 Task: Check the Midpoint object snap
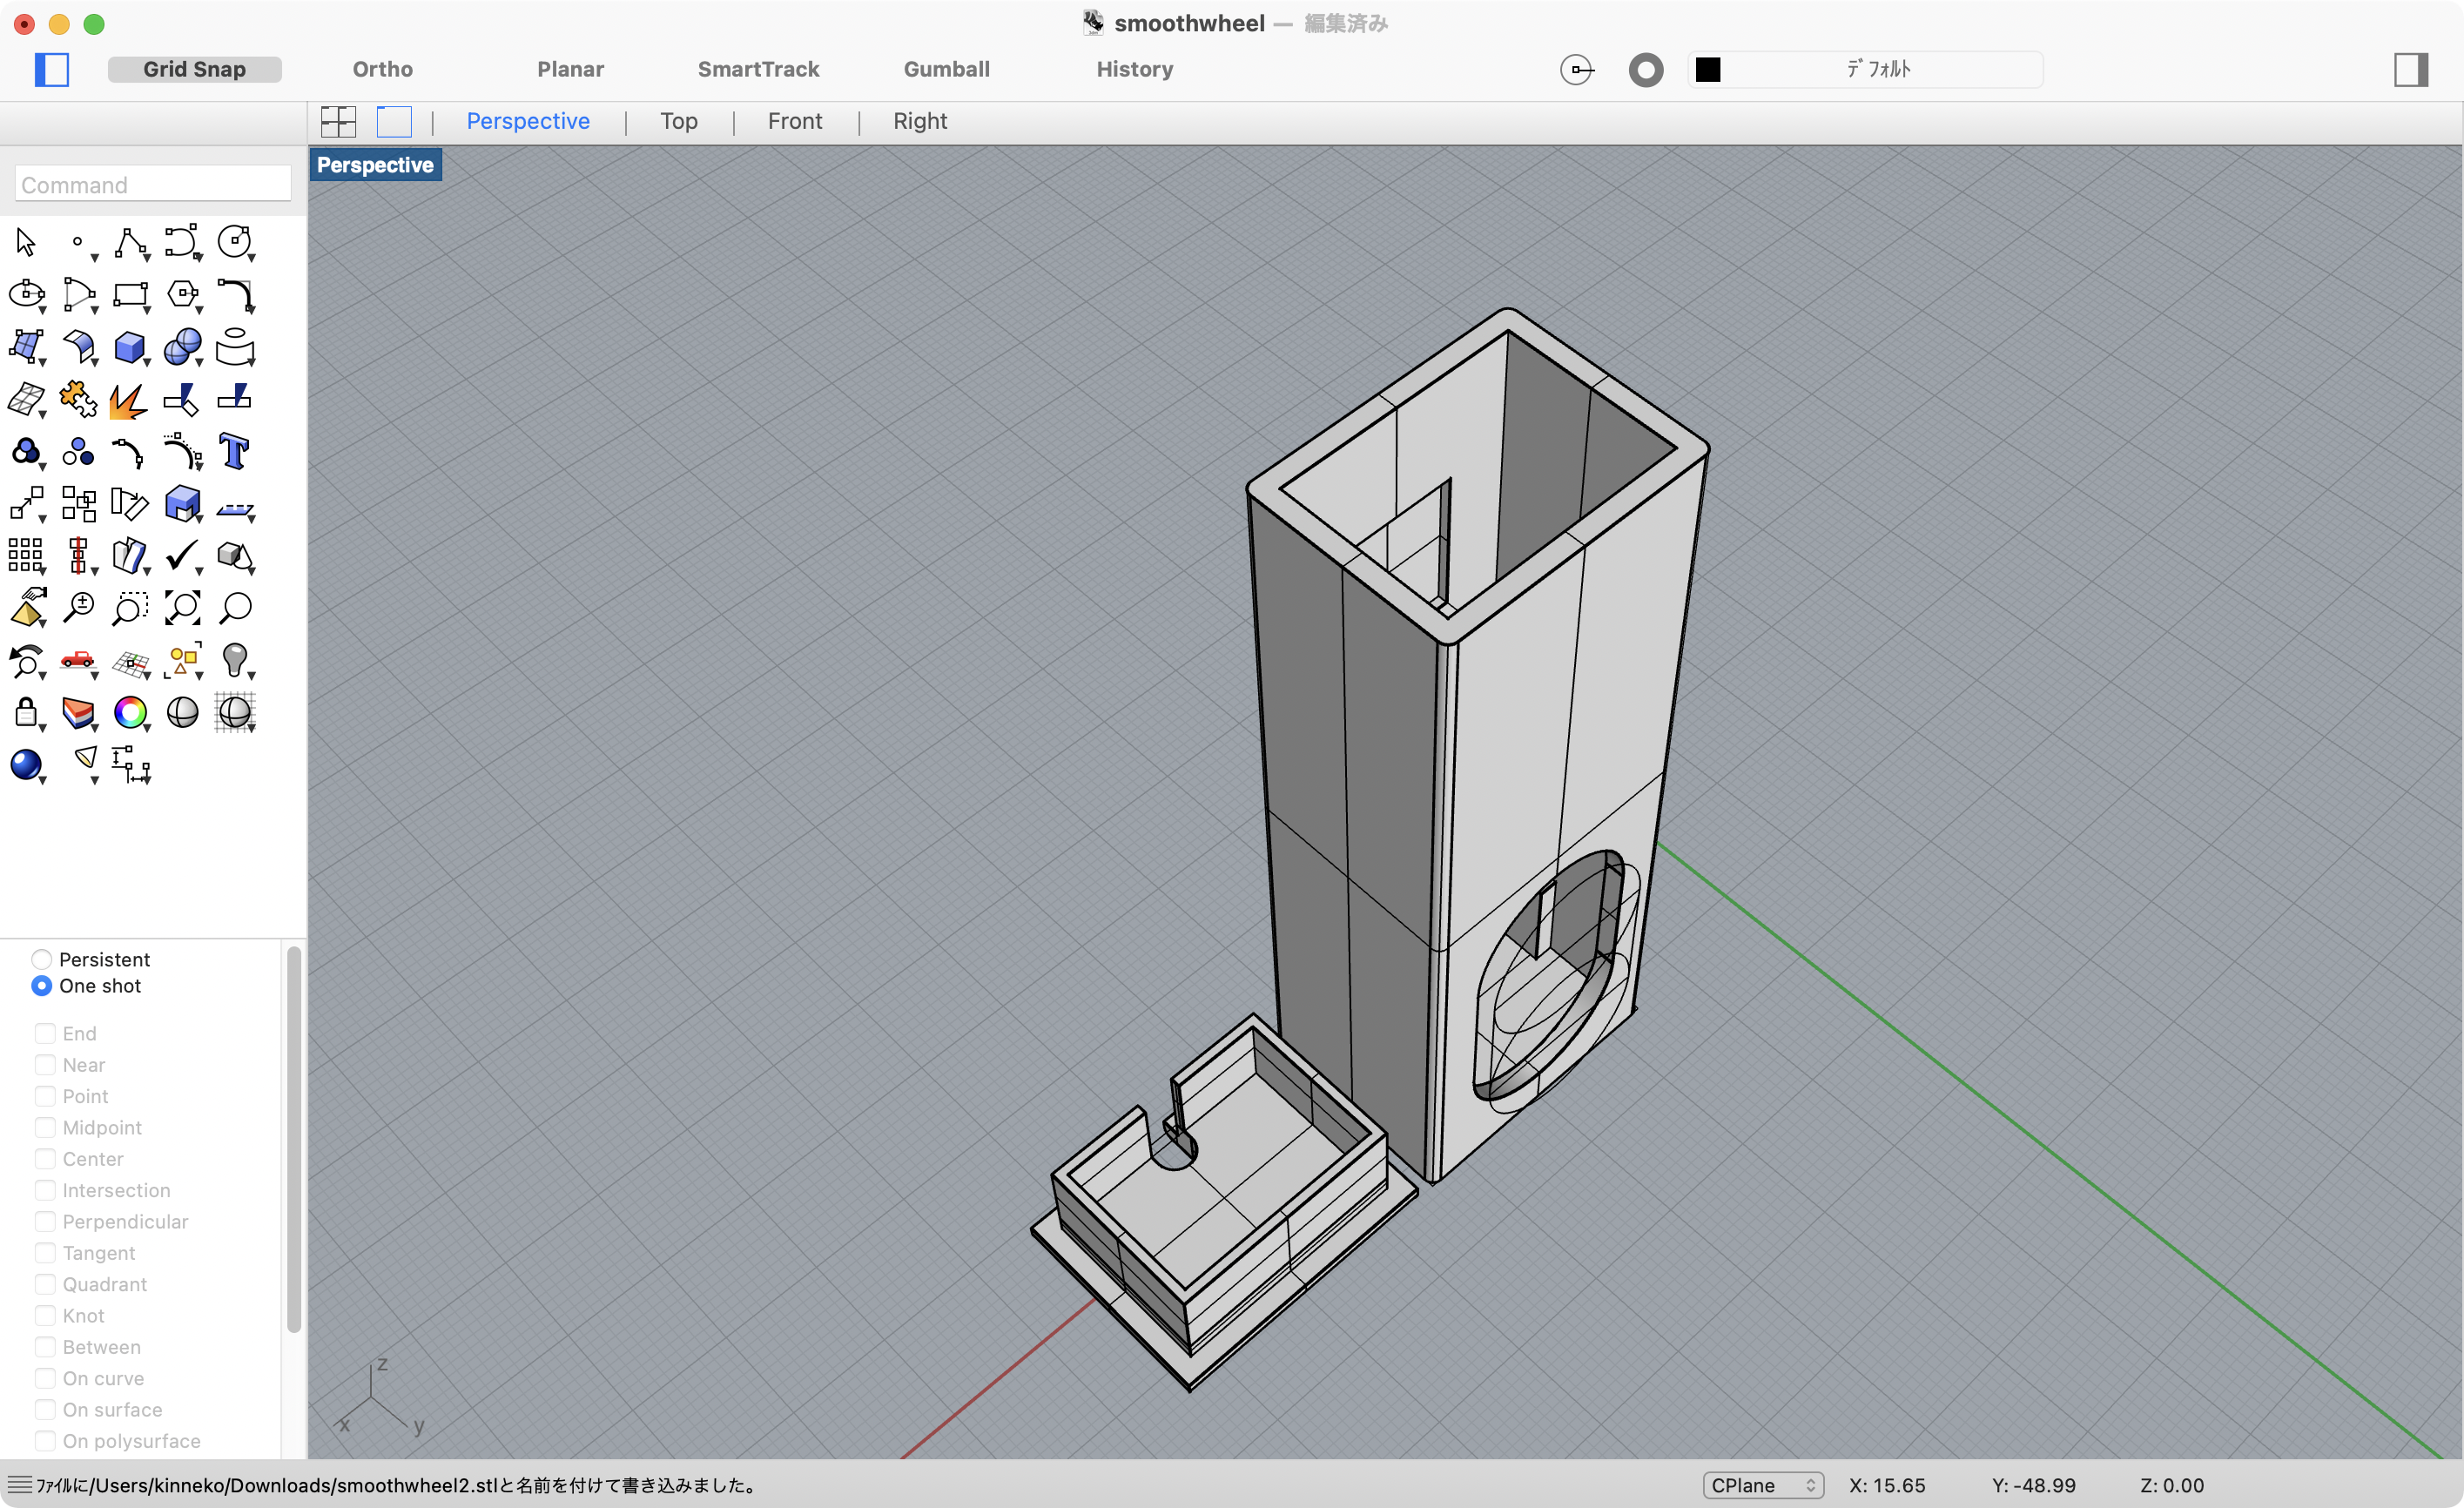(x=45, y=1127)
